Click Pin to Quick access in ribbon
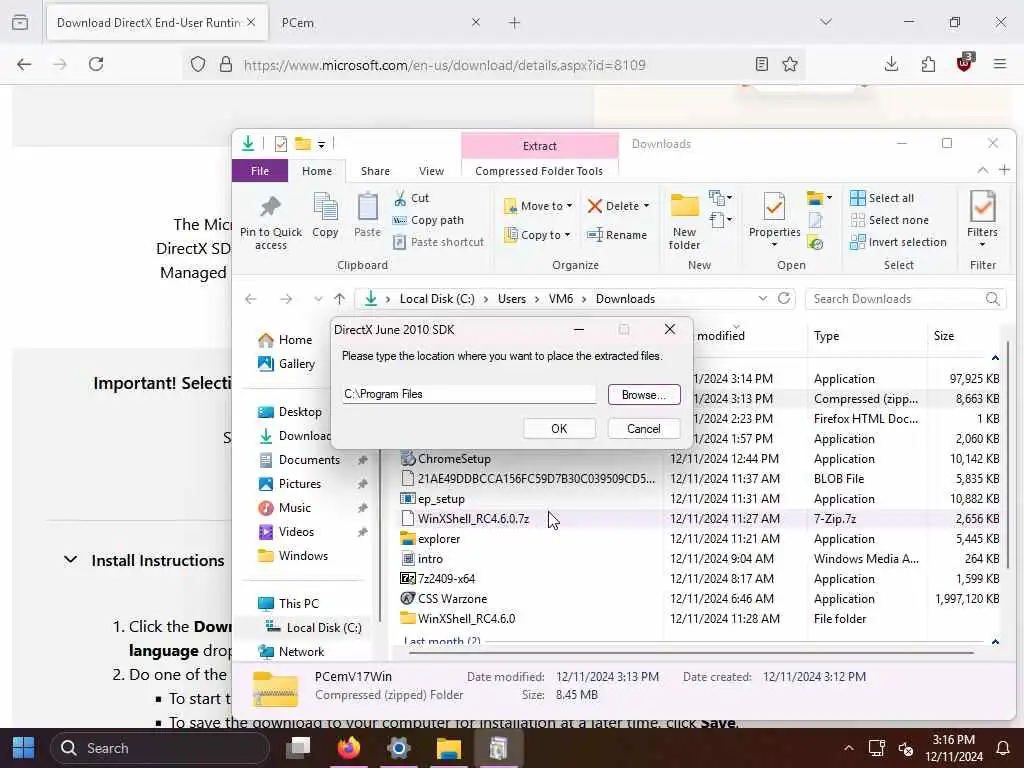Viewport: 1024px width, 768px height. click(270, 222)
